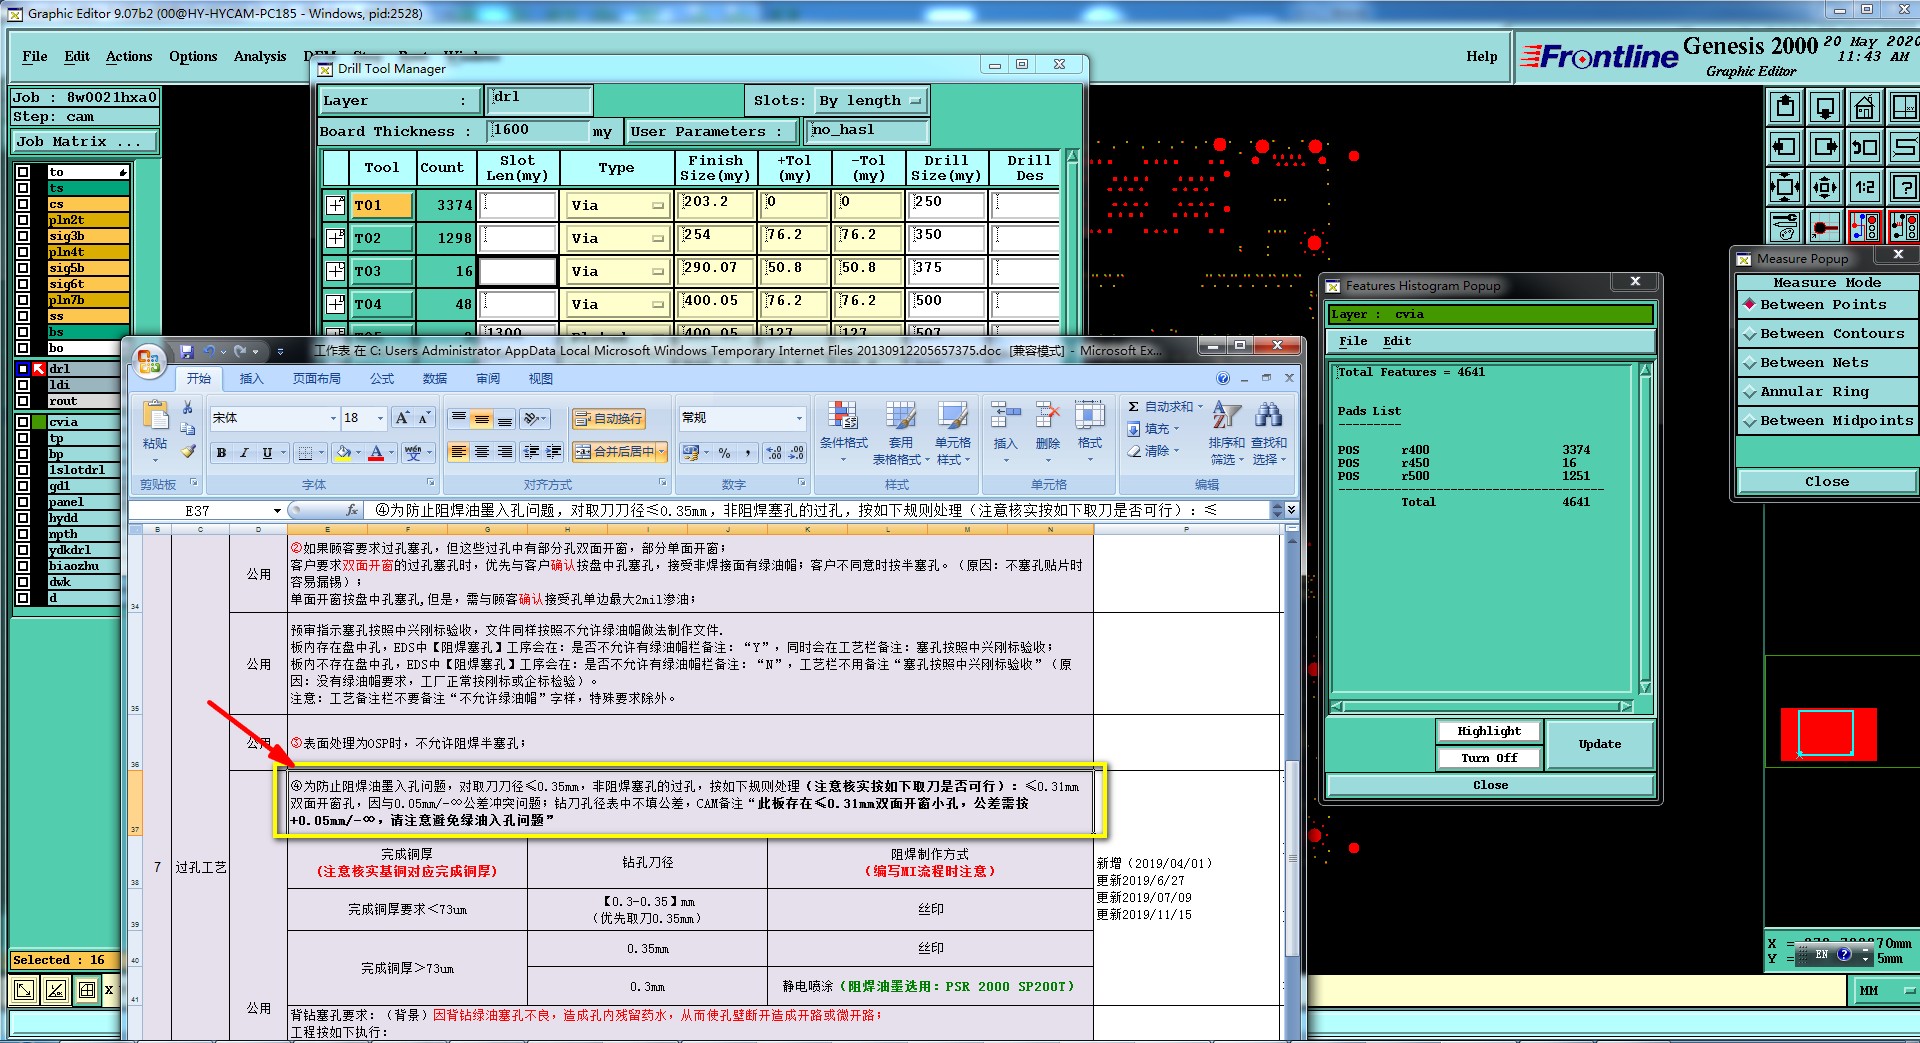Screen dimensions: 1920x1043
Task: Click the zoom out icon with outward arrows
Action: [1825, 187]
